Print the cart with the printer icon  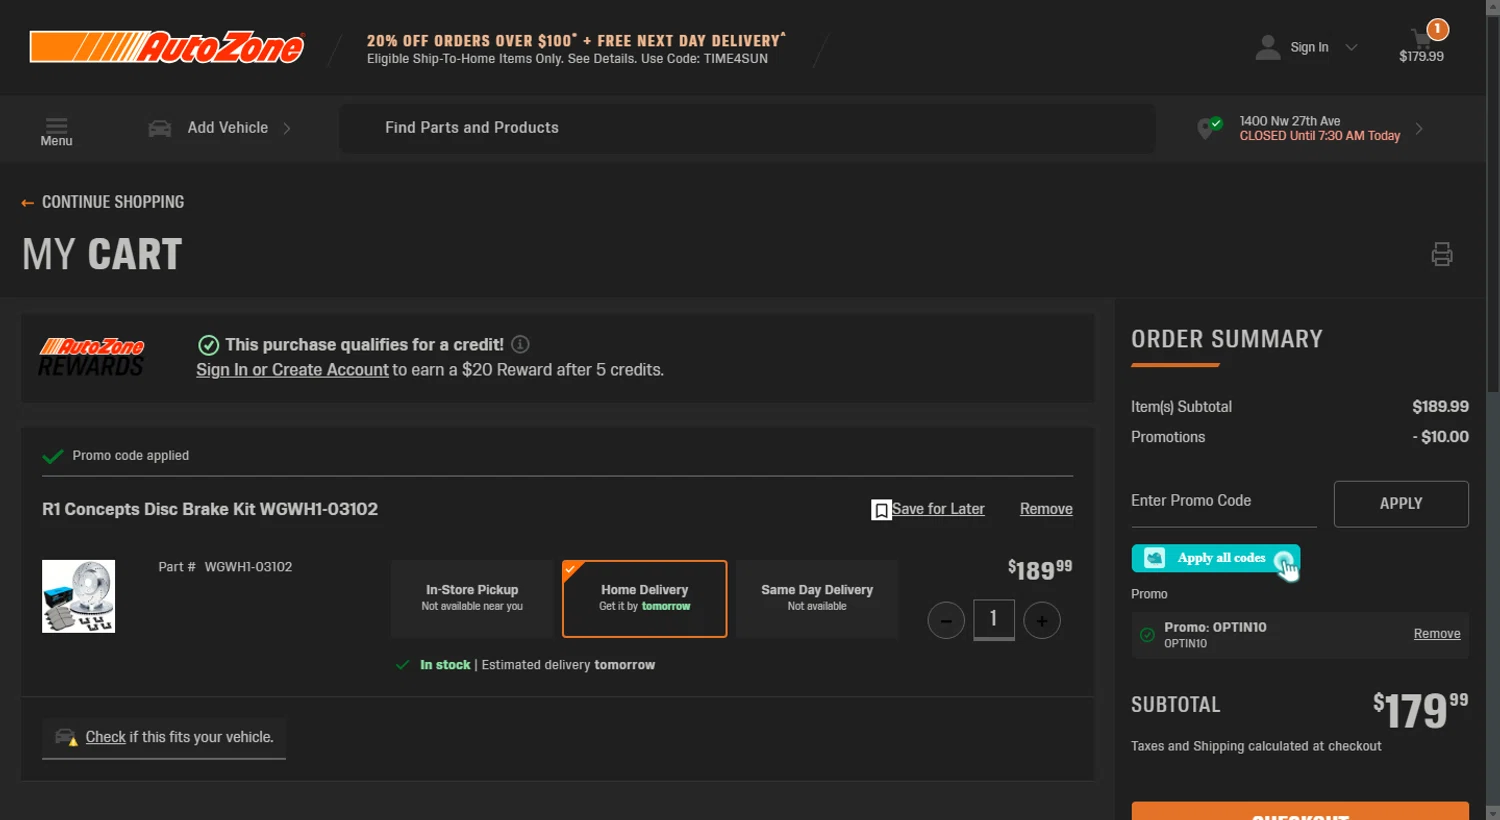point(1442,254)
